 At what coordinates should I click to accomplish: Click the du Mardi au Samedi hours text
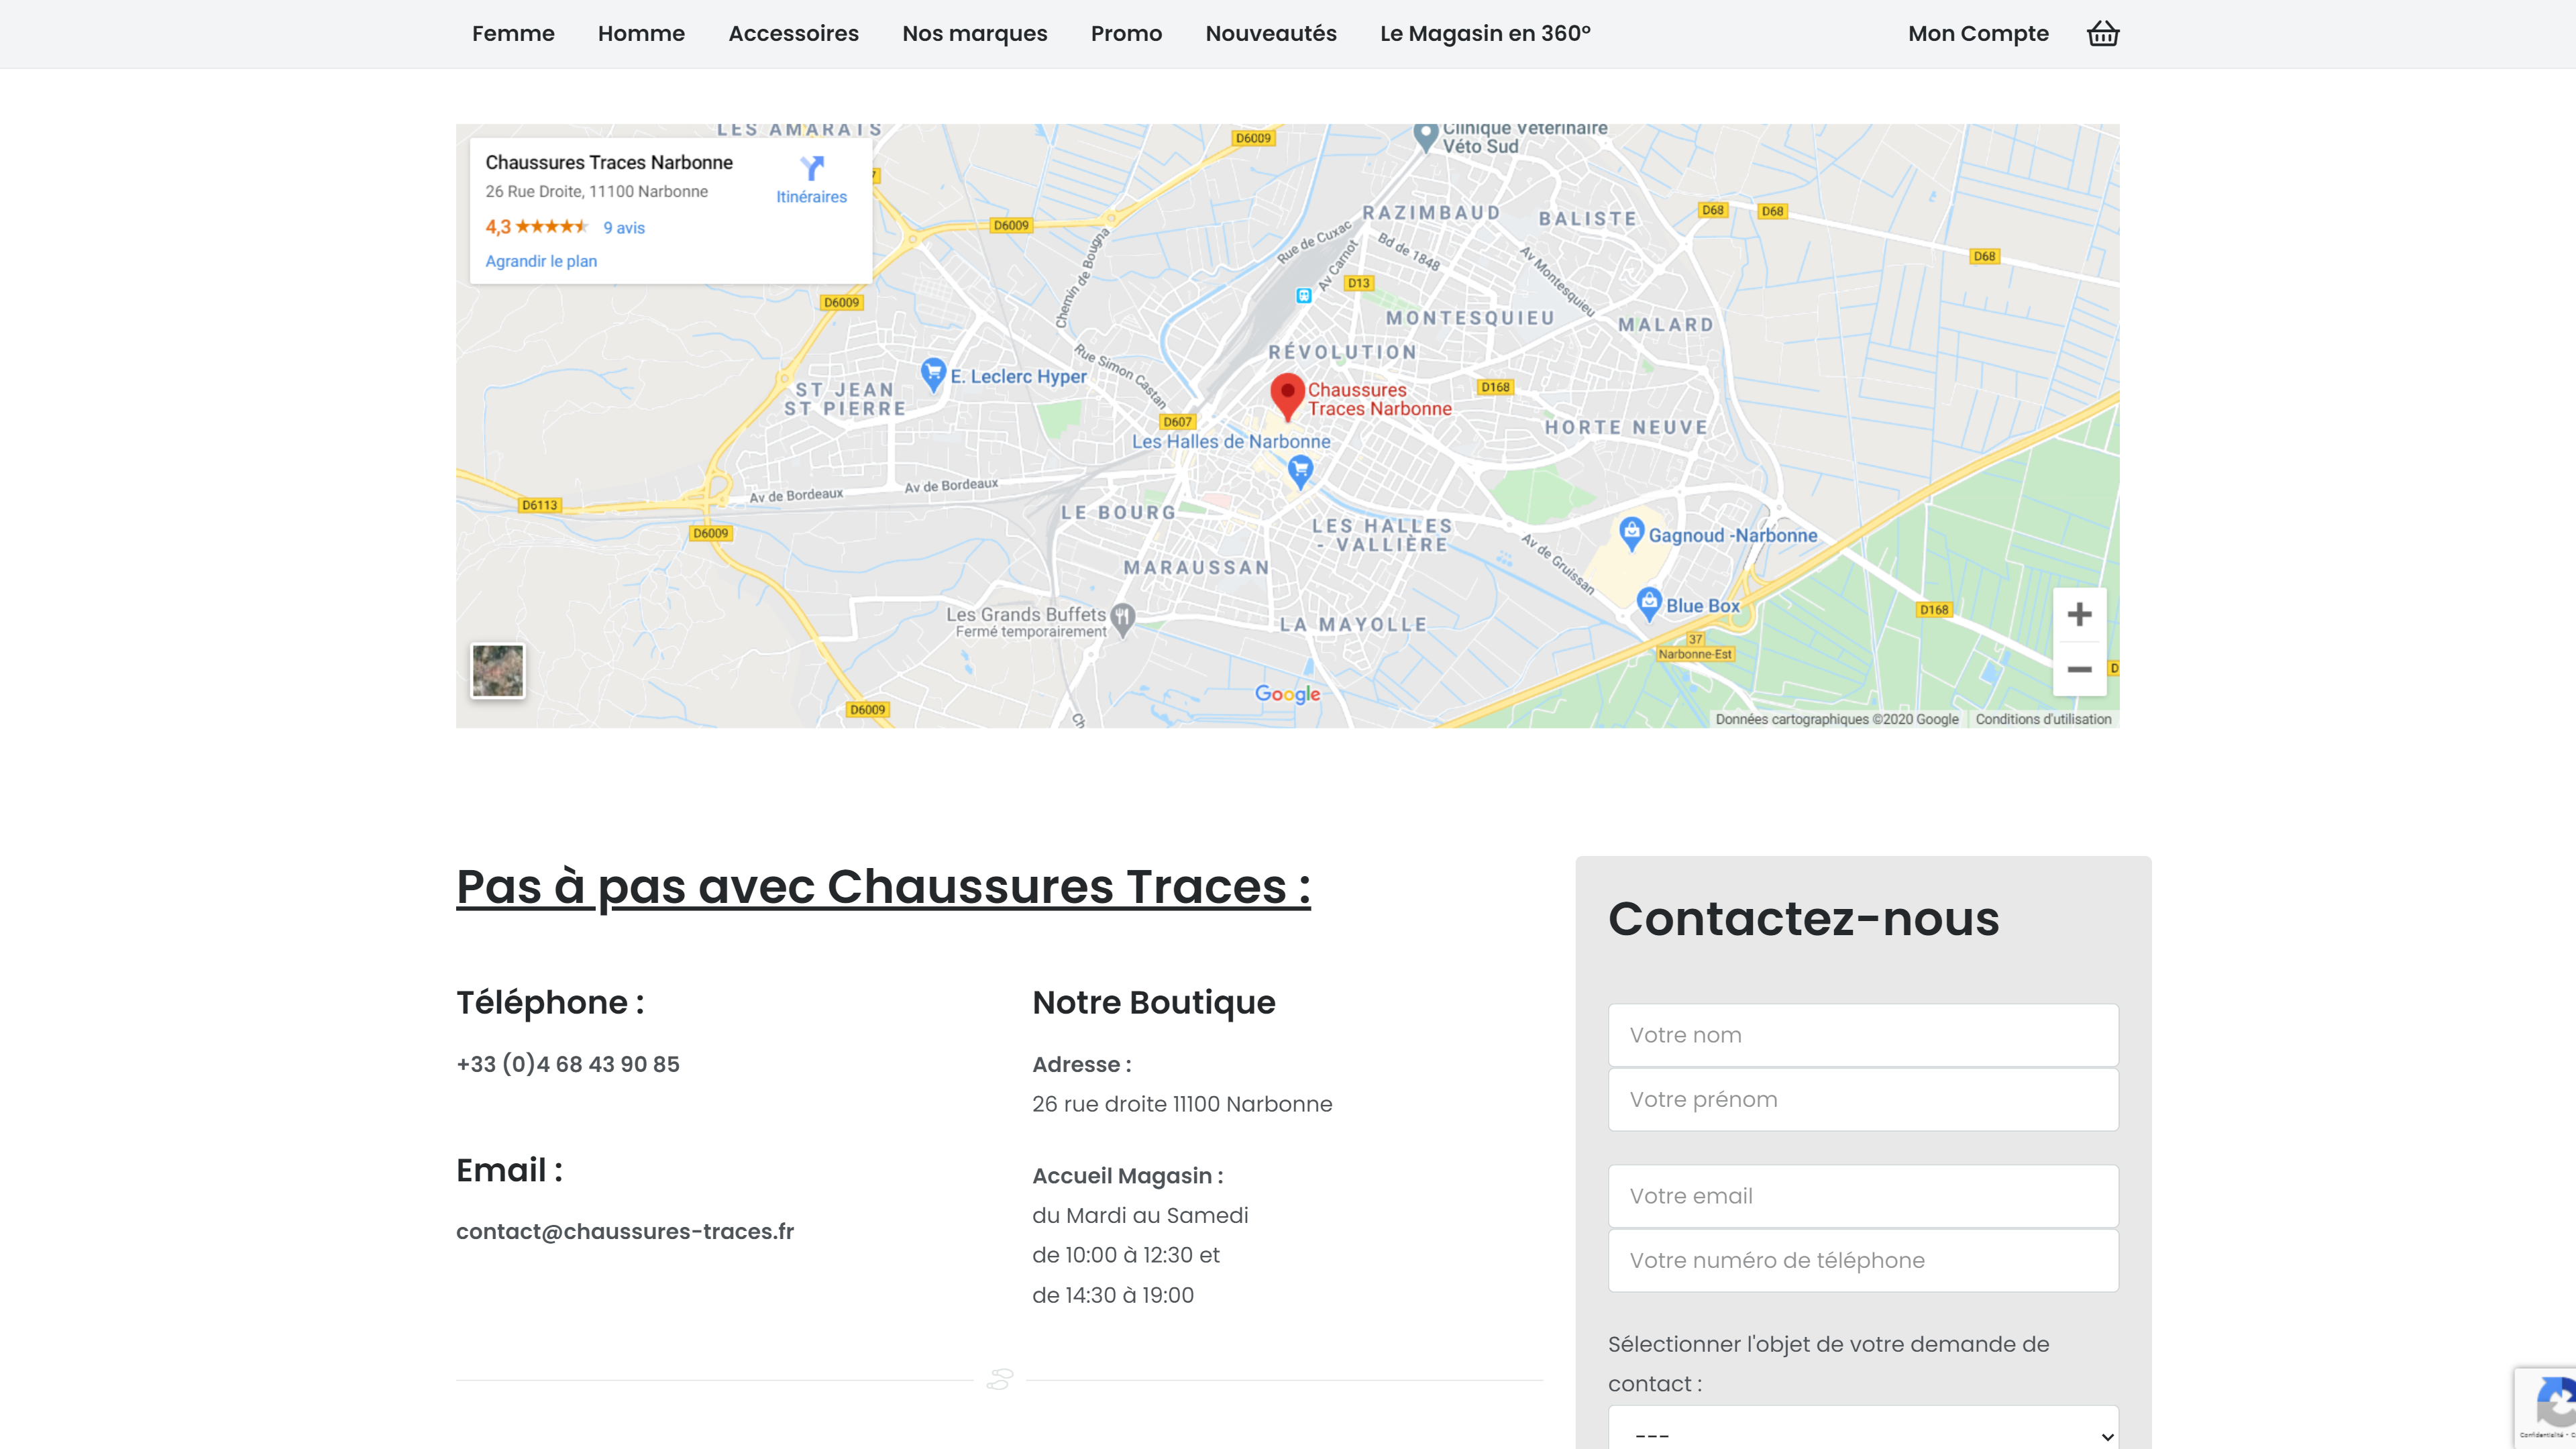[x=1140, y=1215]
